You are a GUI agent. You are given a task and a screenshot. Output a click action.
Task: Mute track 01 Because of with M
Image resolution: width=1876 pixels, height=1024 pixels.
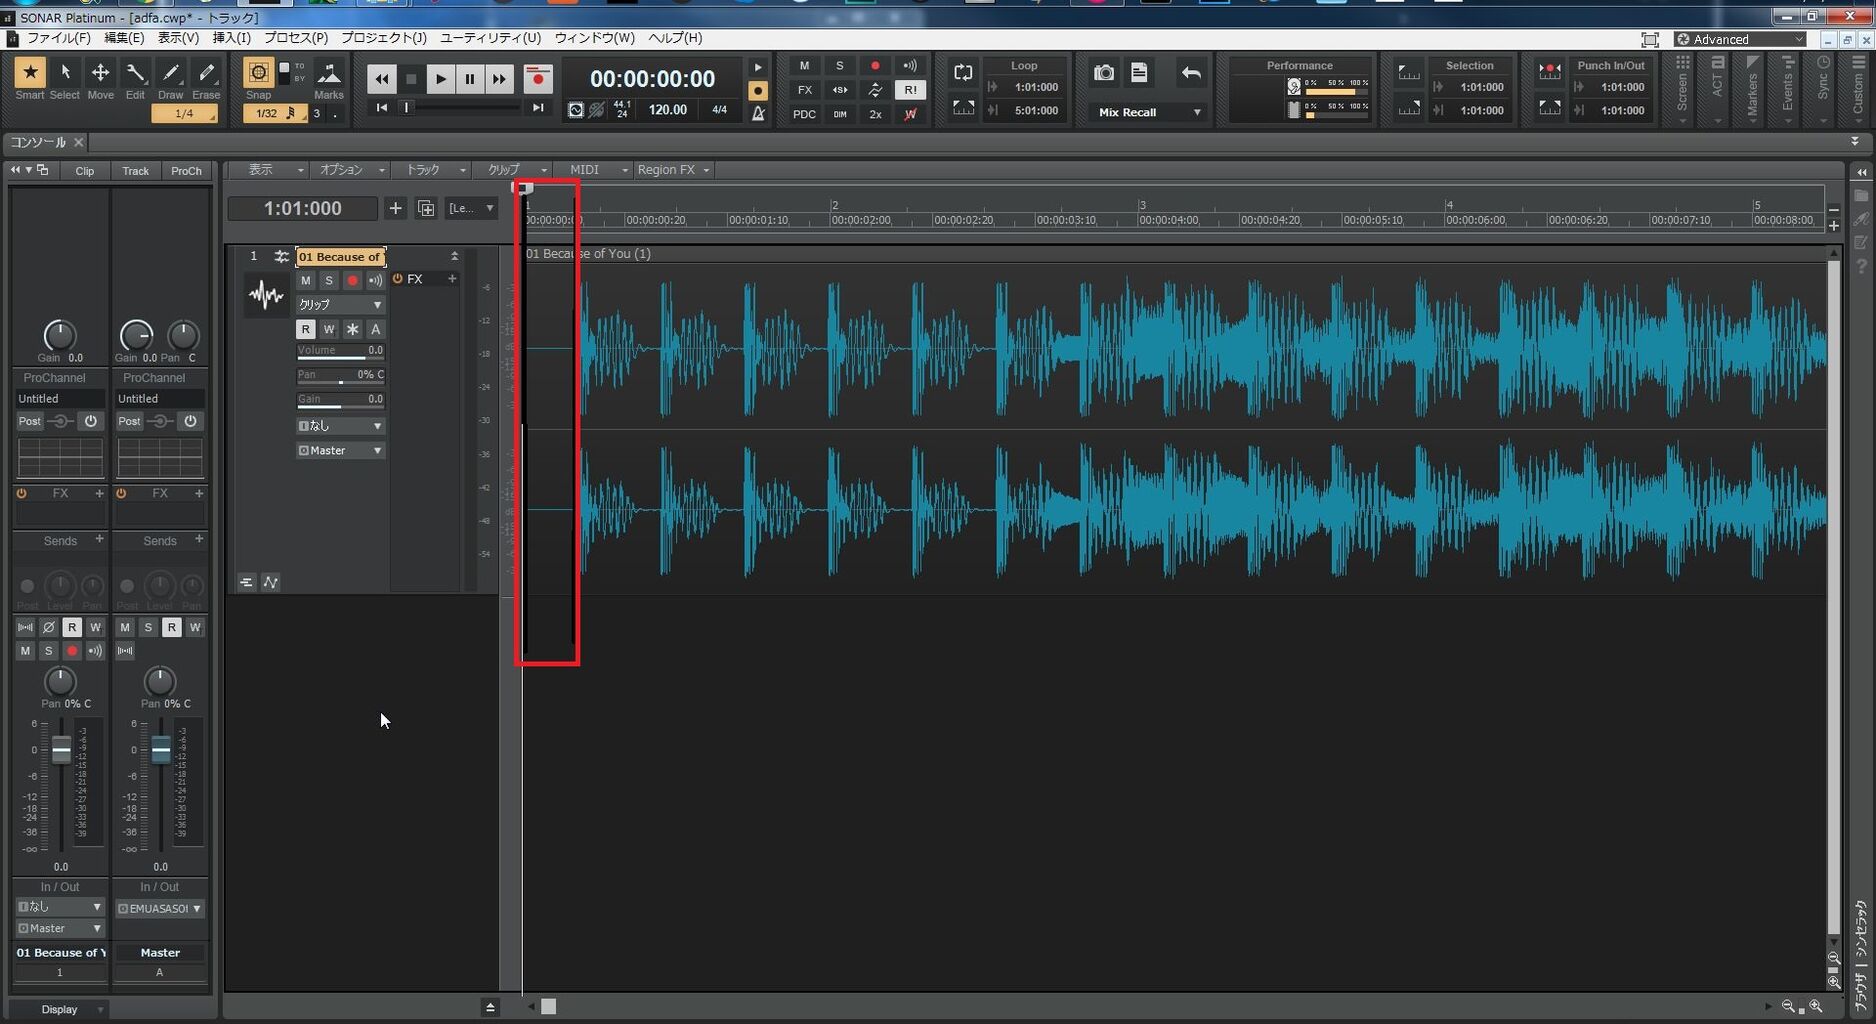(306, 280)
